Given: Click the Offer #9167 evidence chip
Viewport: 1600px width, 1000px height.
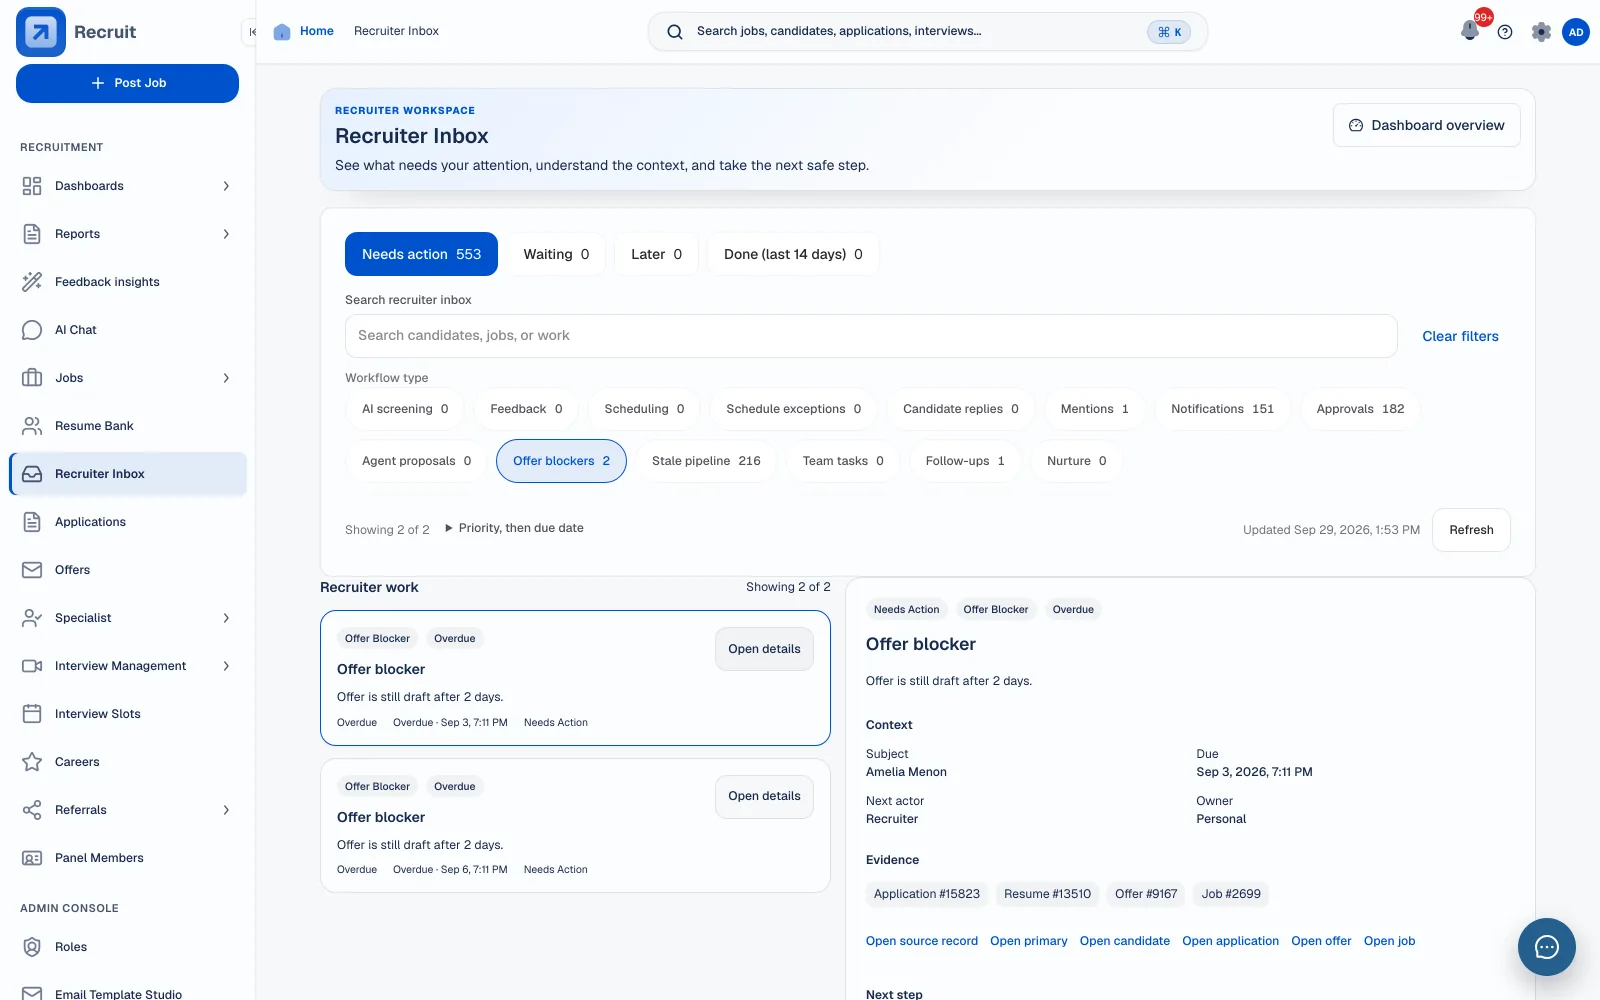Looking at the screenshot, I should [x=1146, y=894].
